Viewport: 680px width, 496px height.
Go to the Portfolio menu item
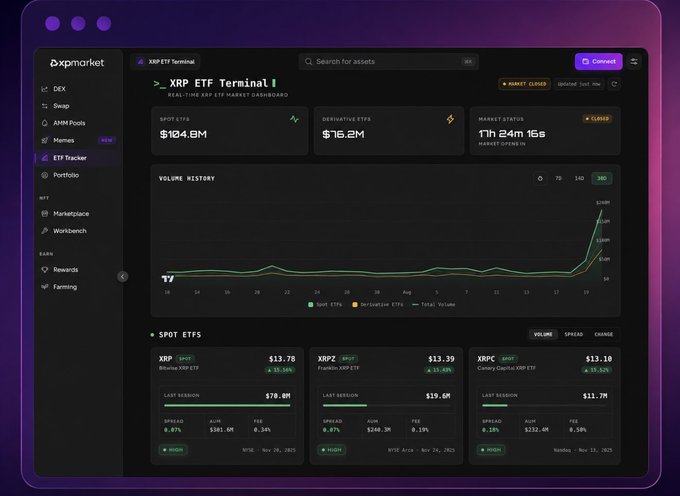[x=66, y=175]
